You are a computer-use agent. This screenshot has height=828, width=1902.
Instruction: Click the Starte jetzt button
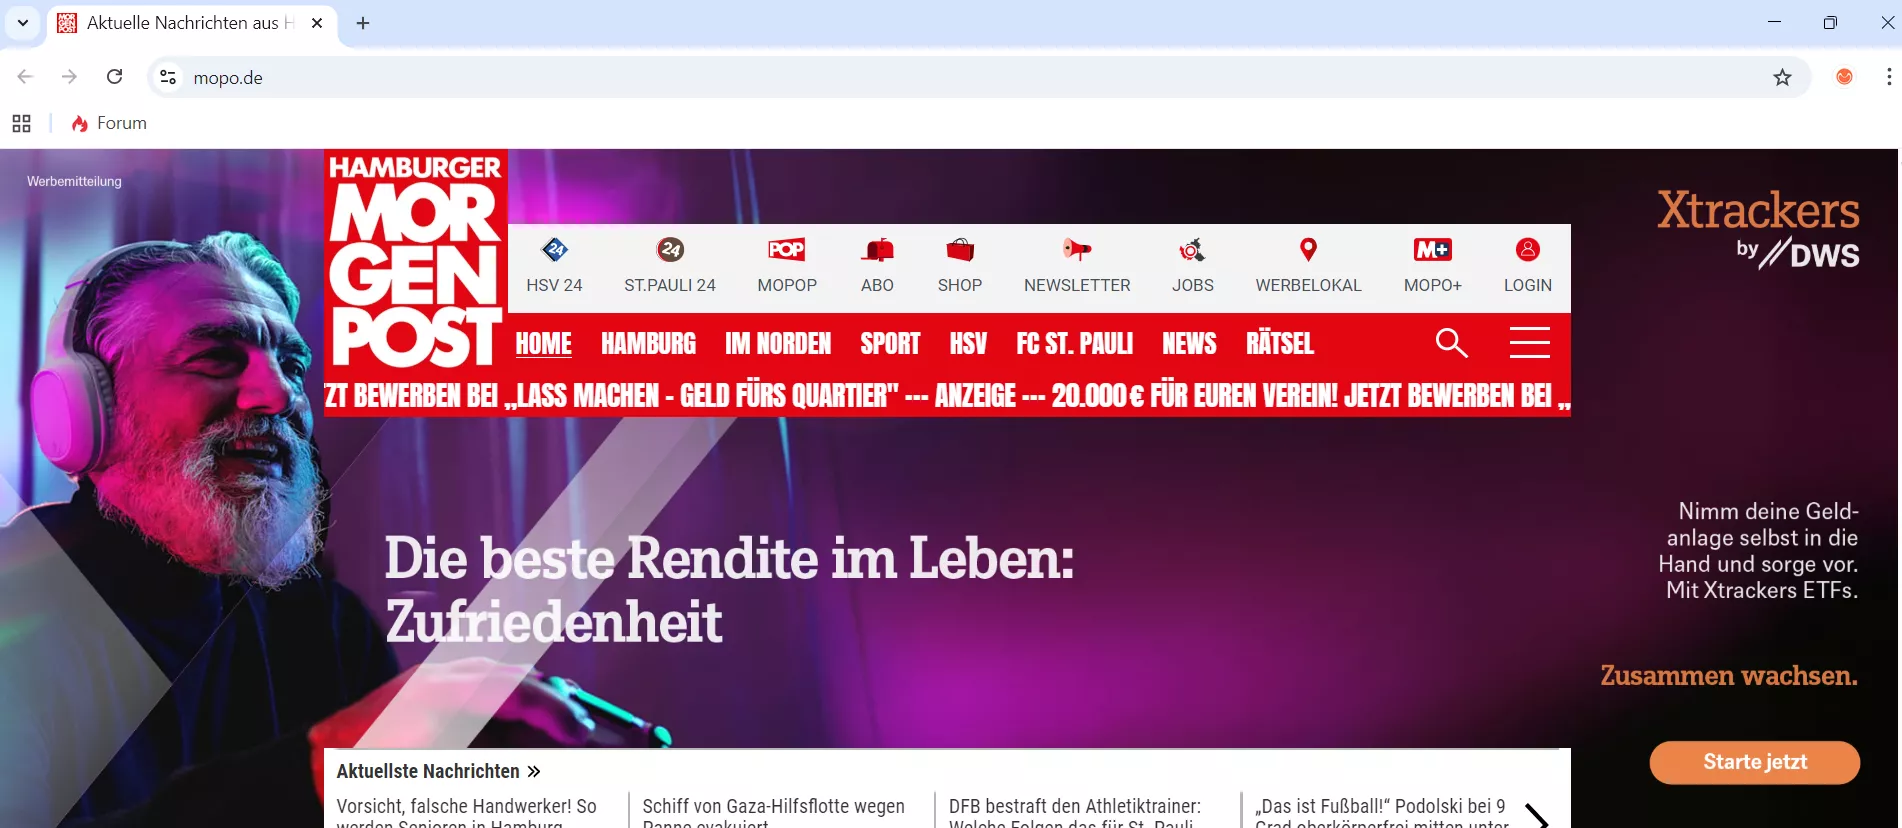pos(1755,762)
